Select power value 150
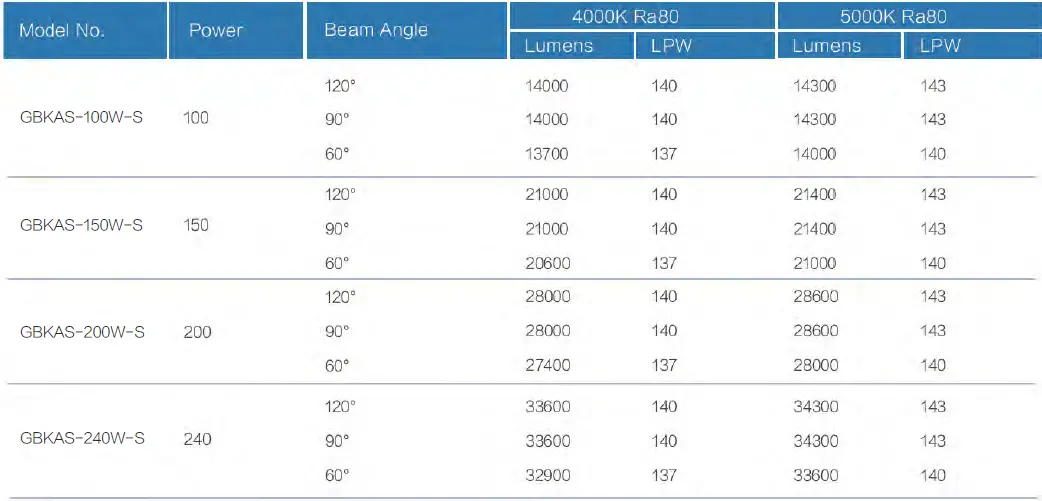 (197, 225)
